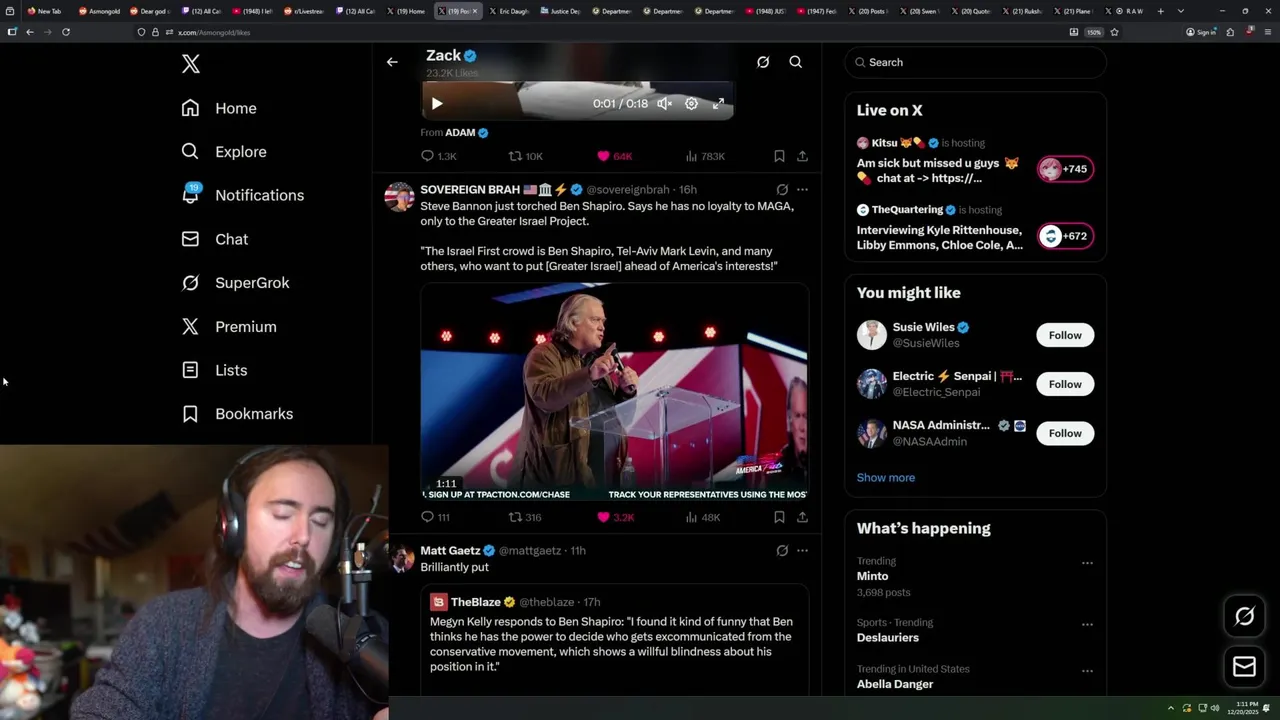Screen dimensions: 1280x720
Task: Click the Search input field
Action: (x=975, y=62)
